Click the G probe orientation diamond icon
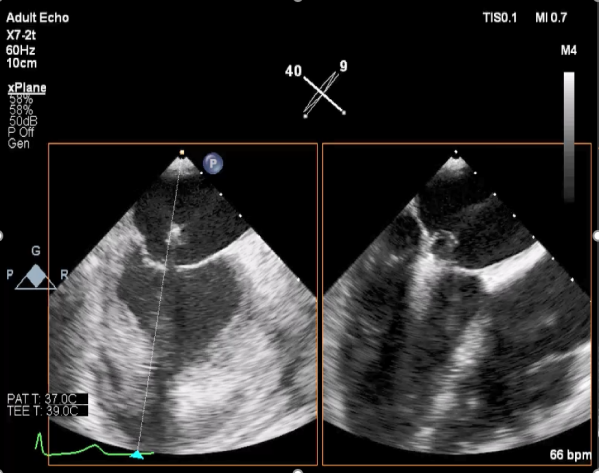This screenshot has width=599, height=473. [36, 276]
